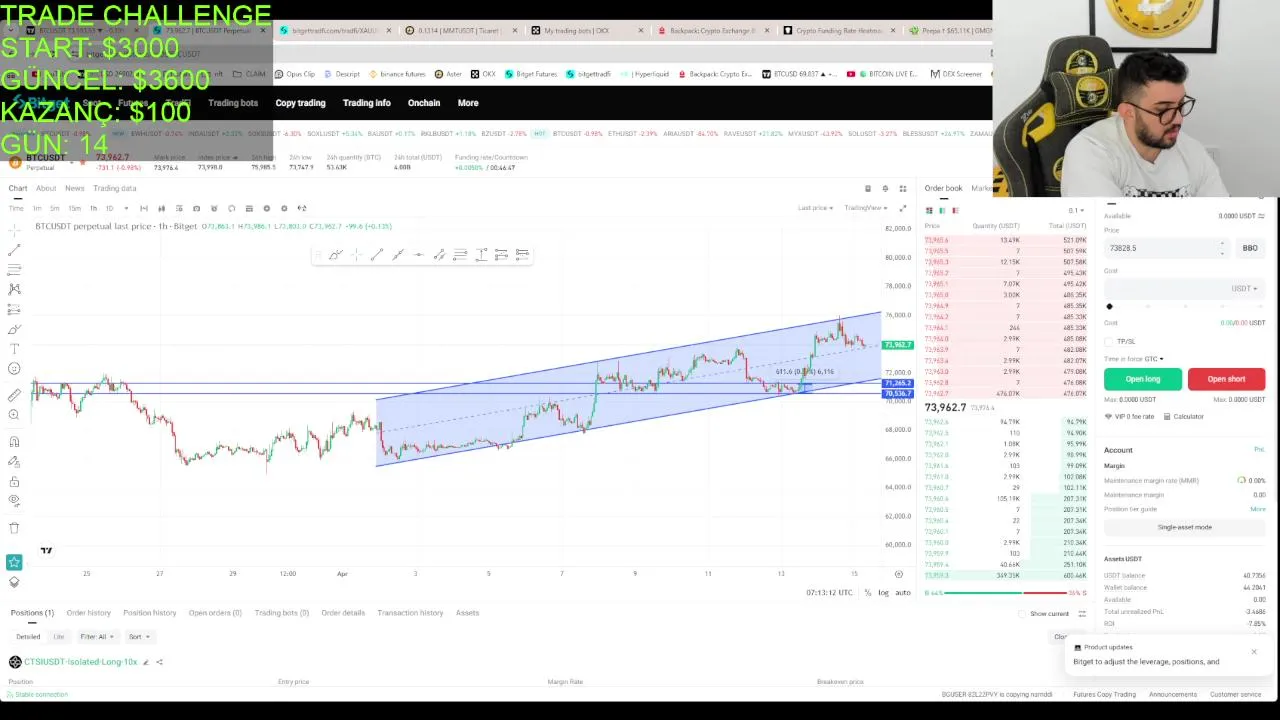1280x720 pixels.
Task: Select the crosshair cursor tool in chart sidebar
Action: click(x=14, y=228)
